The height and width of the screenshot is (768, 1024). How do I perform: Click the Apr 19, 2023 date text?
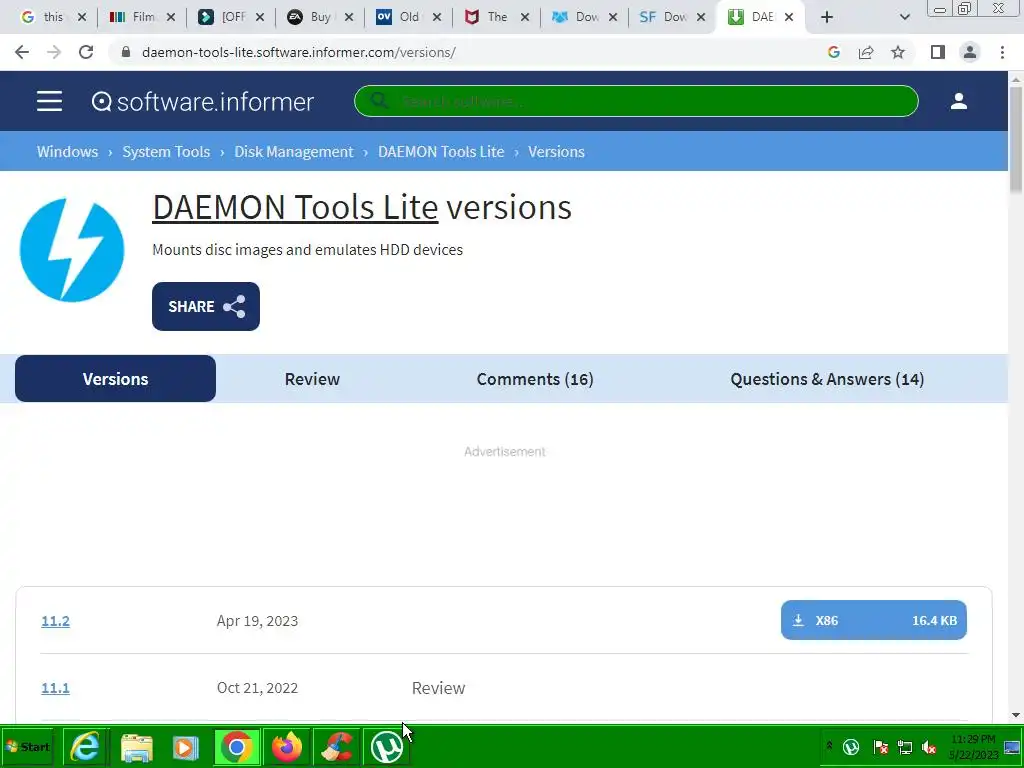coord(257,620)
